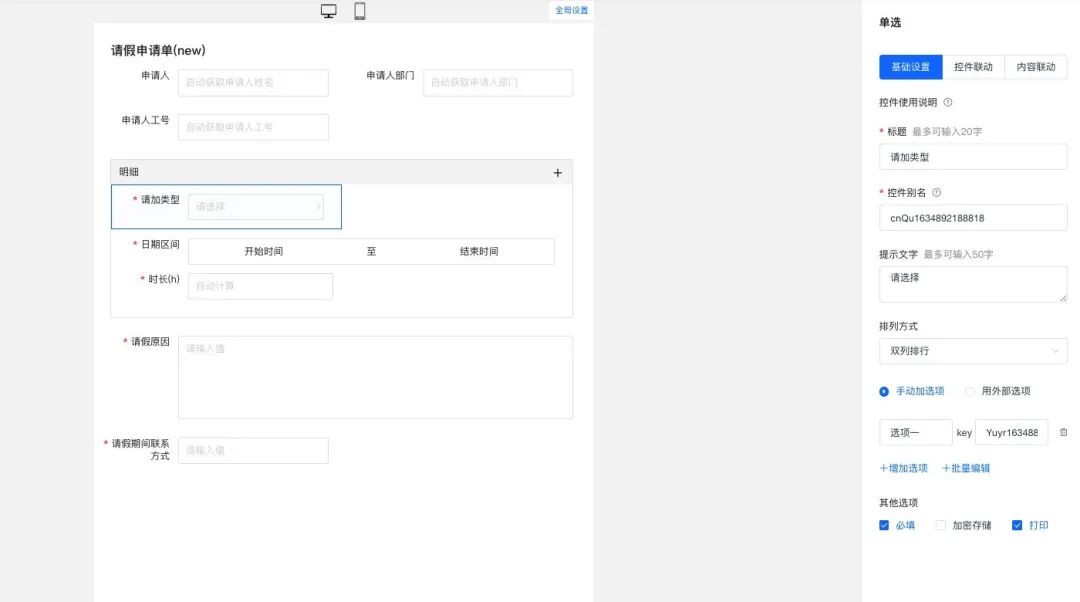Edit option key field Yuyr163488
Viewport: 1080px width, 602px height.
tap(1011, 433)
